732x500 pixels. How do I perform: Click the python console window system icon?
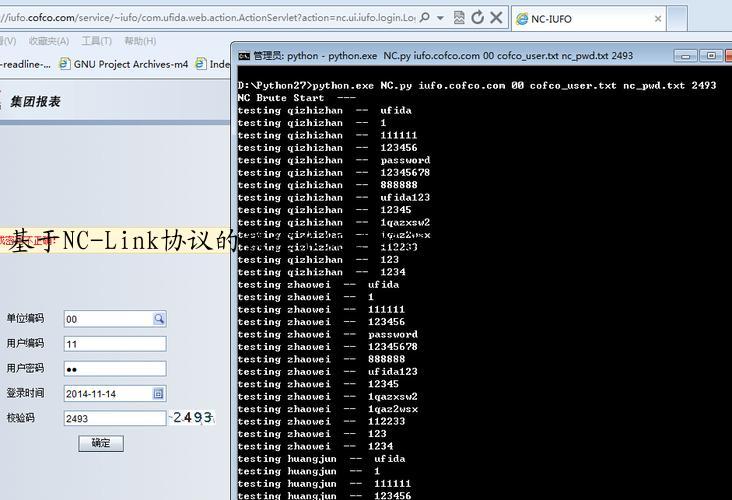point(244,56)
